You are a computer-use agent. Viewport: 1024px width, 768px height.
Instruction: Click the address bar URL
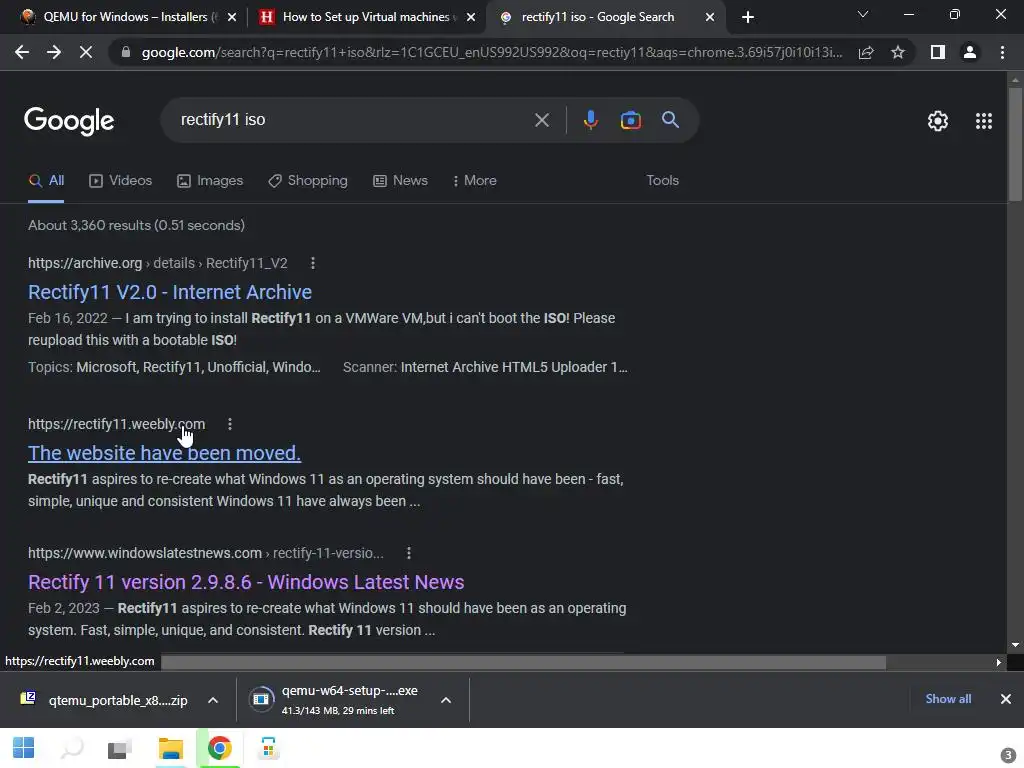491,52
